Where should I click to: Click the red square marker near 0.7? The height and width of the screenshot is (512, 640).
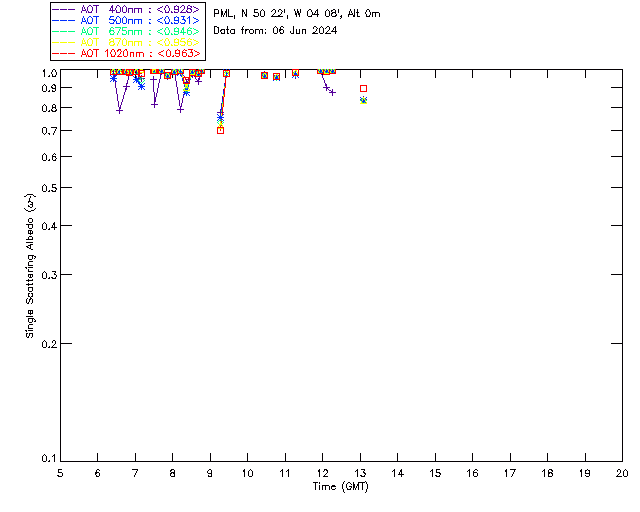click(x=220, y=131)
